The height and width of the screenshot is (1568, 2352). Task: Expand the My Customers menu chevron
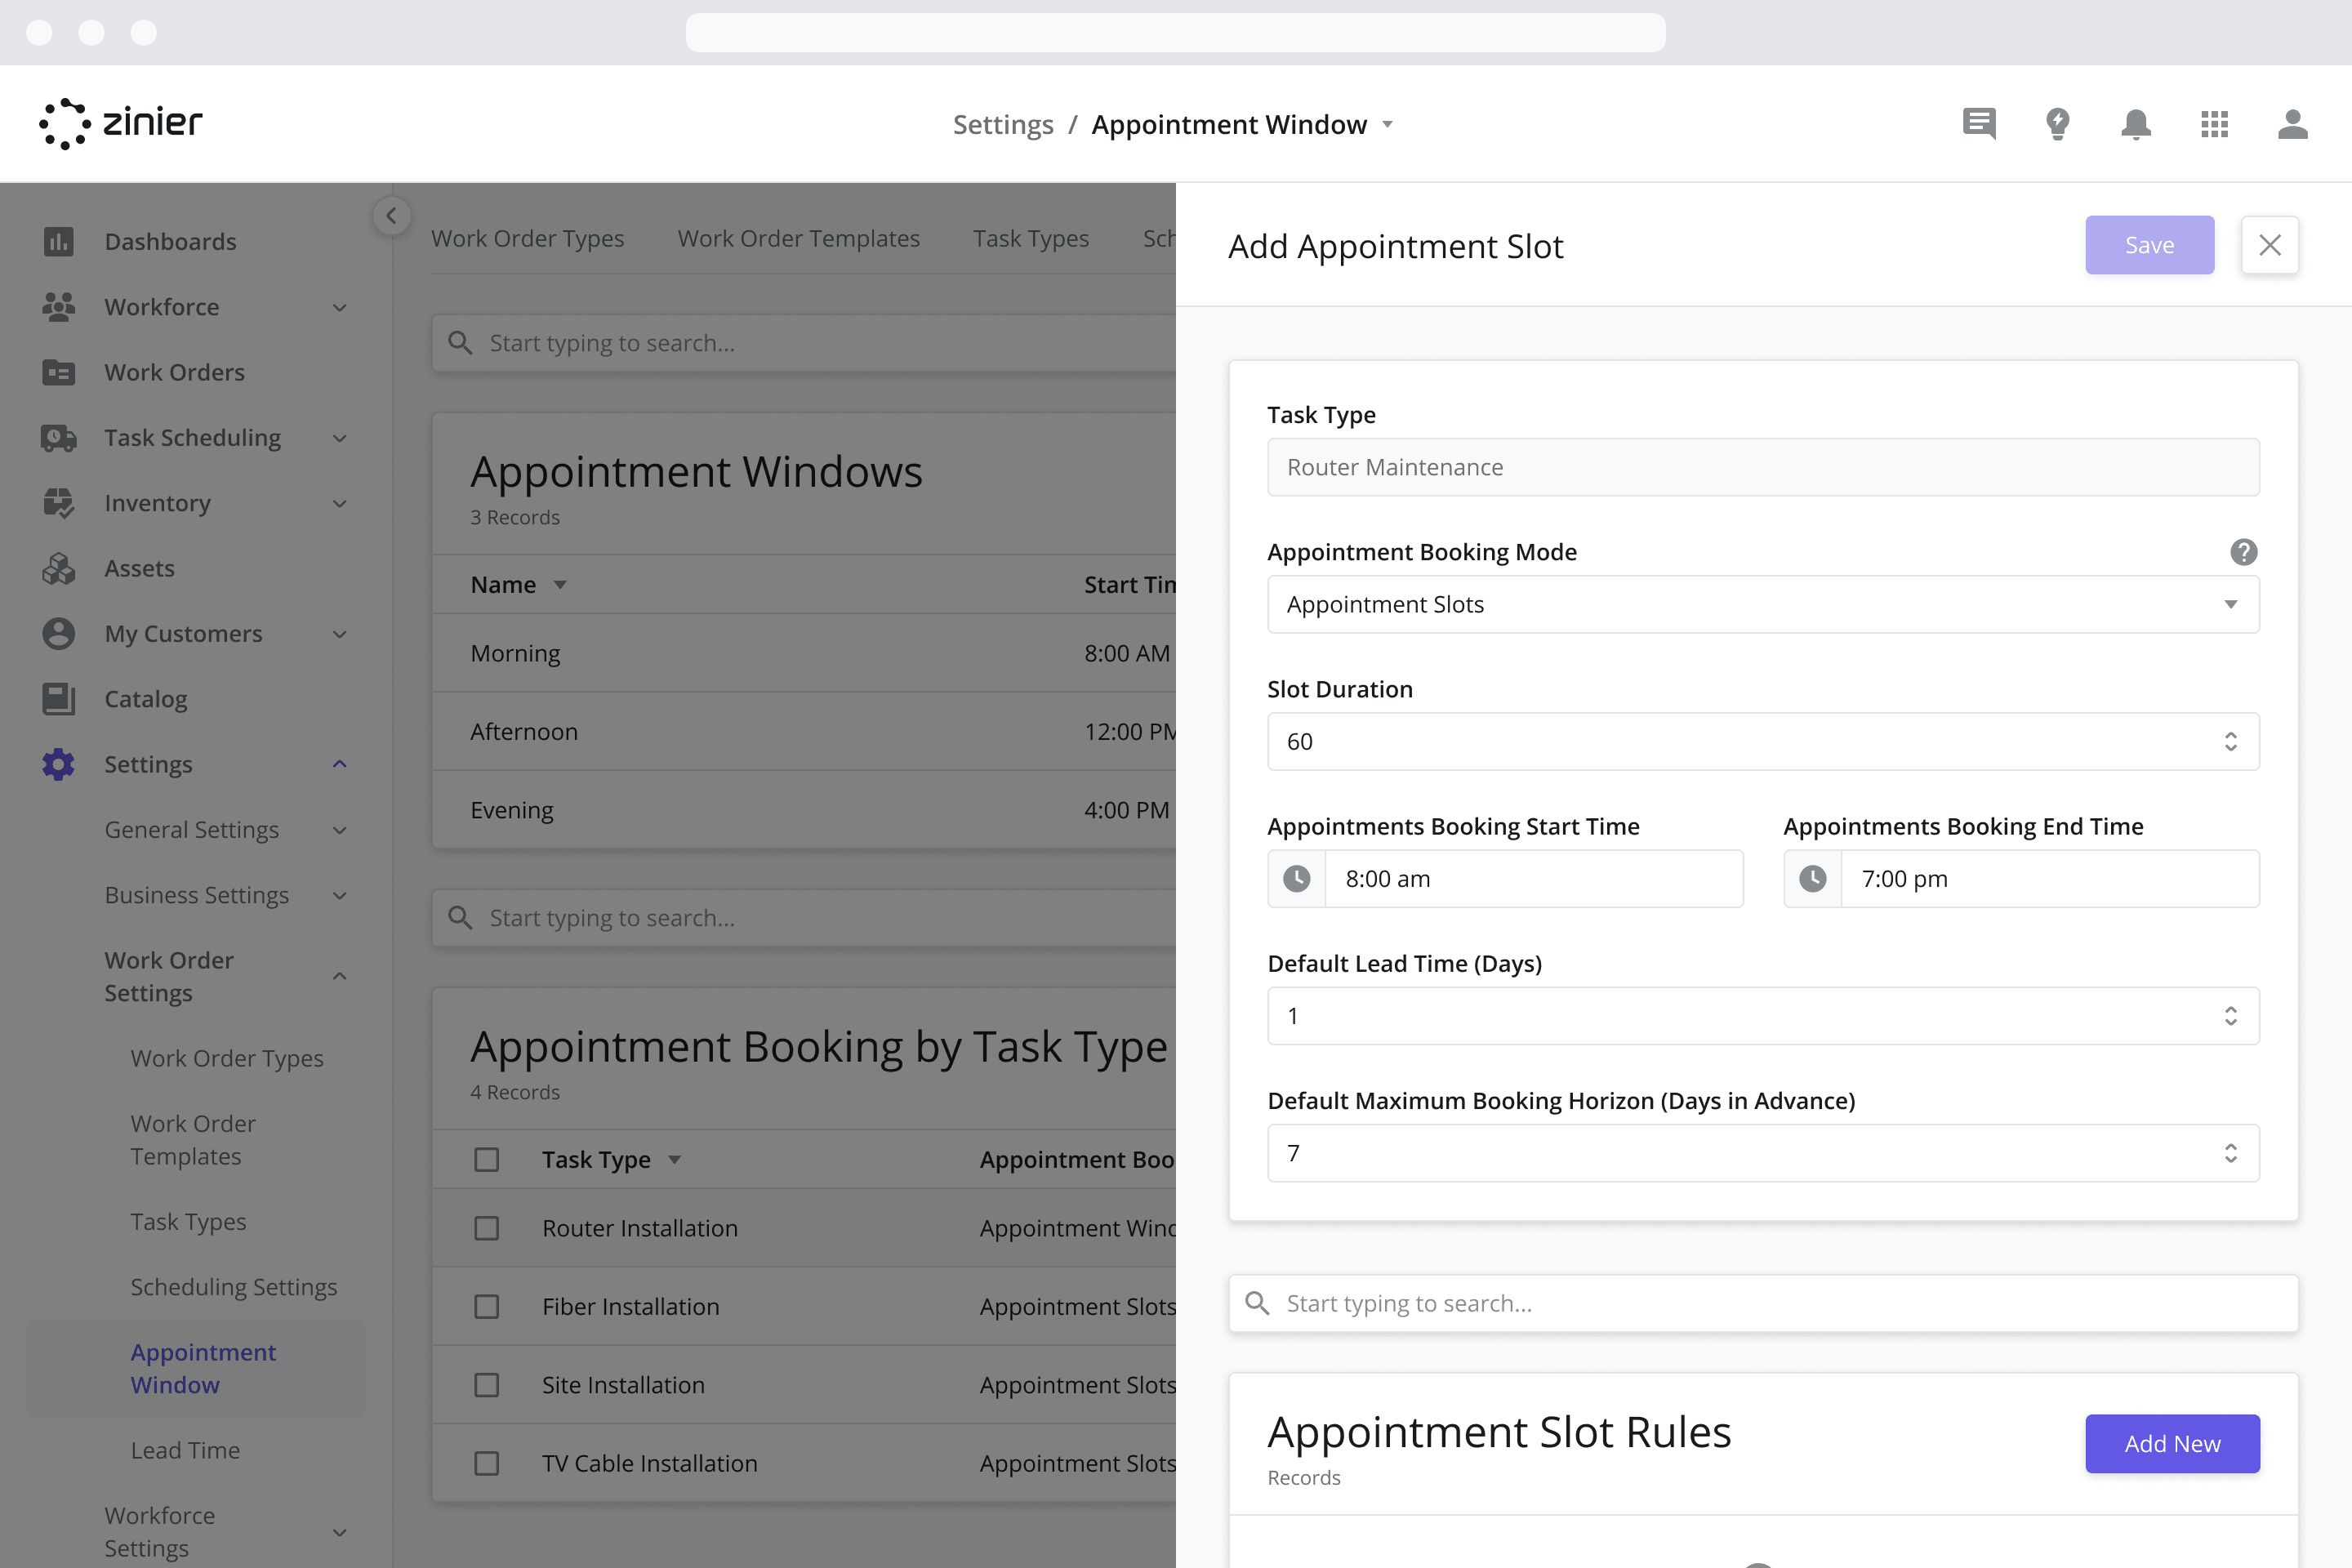(x=340, y=634)
